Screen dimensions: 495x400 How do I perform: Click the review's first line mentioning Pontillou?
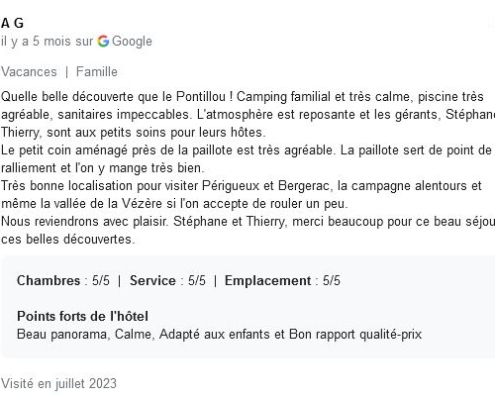click(x=242, y=97)
